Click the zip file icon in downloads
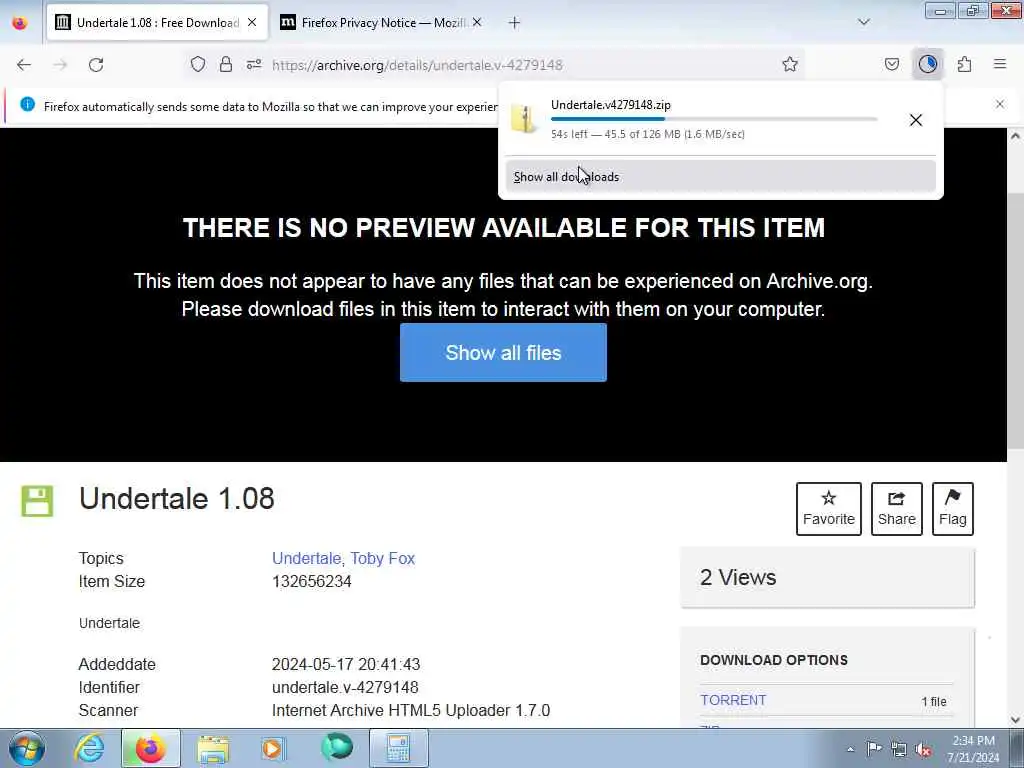The image size is (1024, 768). [524, 119]
